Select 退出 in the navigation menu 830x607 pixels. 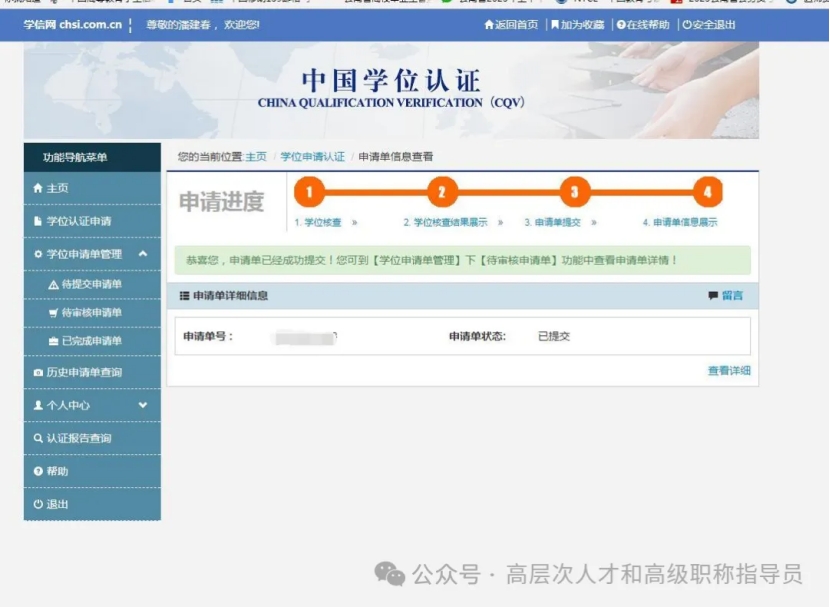click(92, 504)
